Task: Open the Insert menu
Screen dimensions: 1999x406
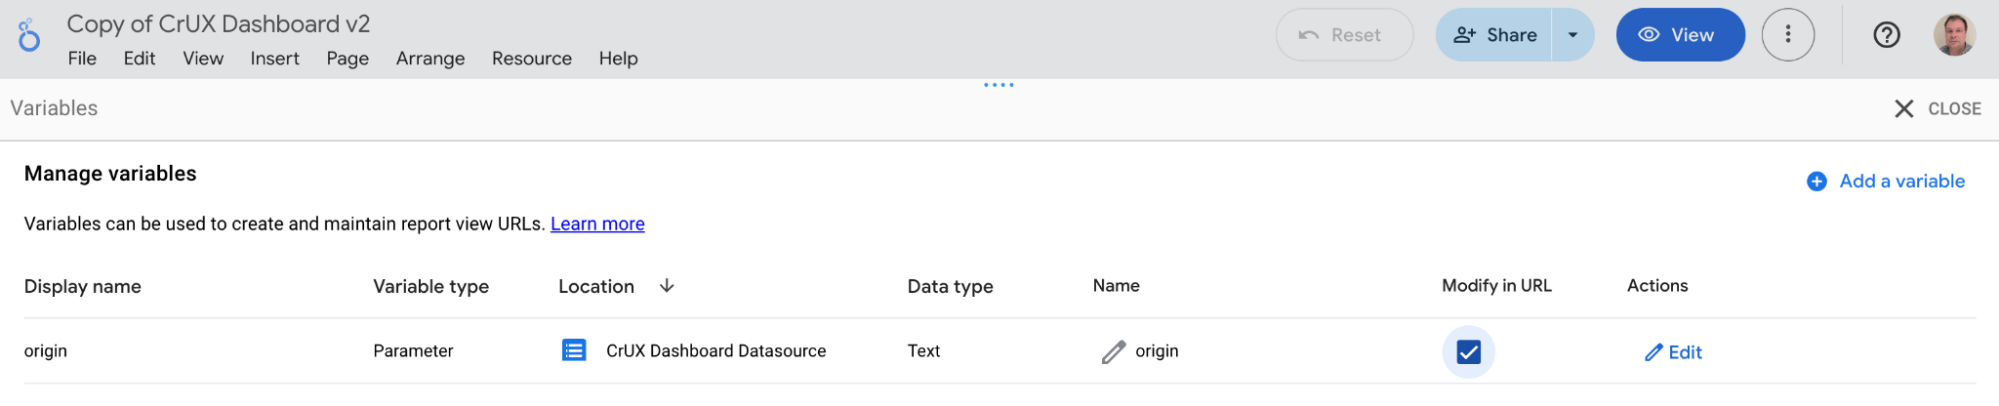Action: [x=274, y=59]
